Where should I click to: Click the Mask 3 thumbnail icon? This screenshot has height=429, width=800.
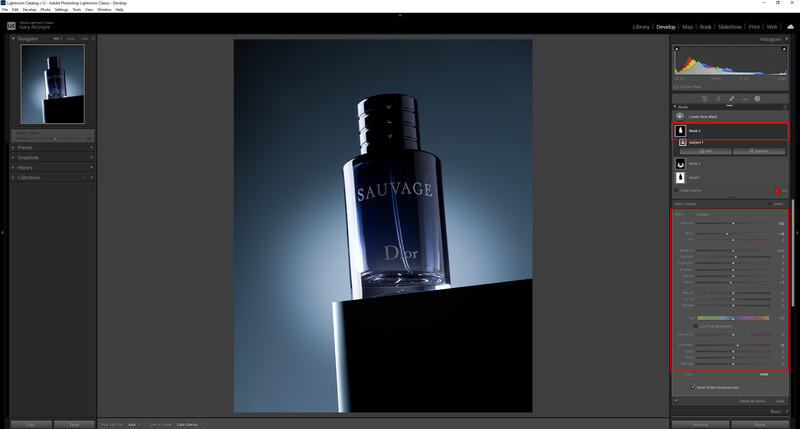680,131
